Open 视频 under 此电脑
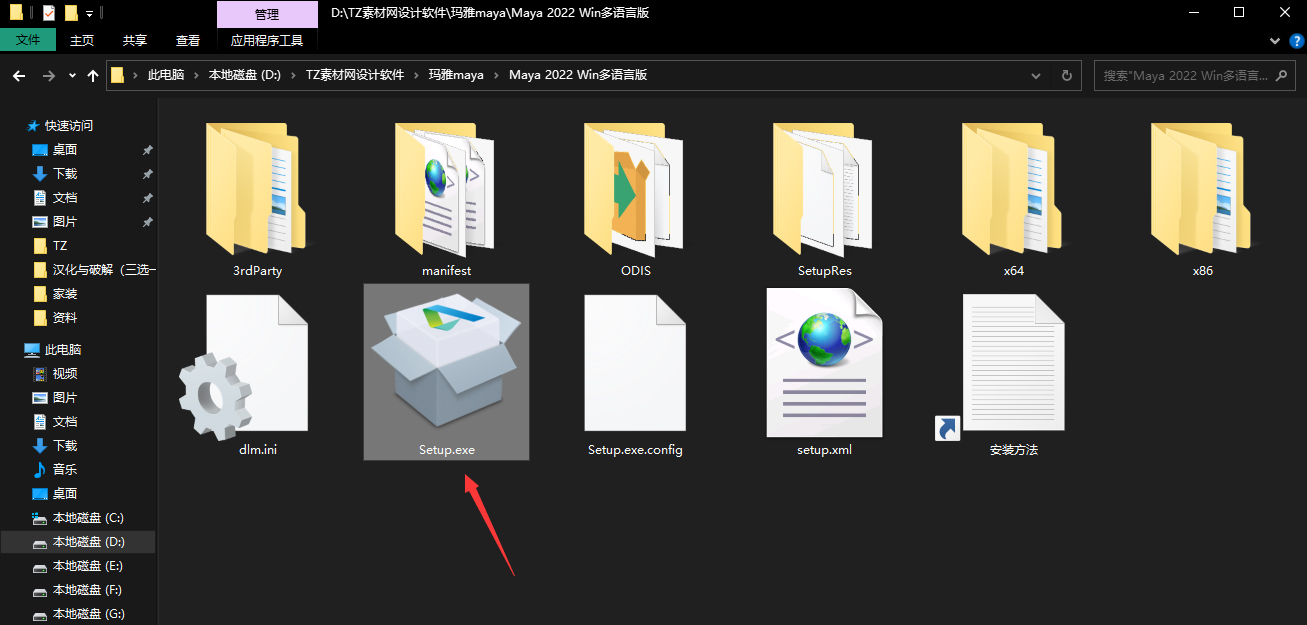The width and height of the screenshot is (1307, 625). coord(65,374)
